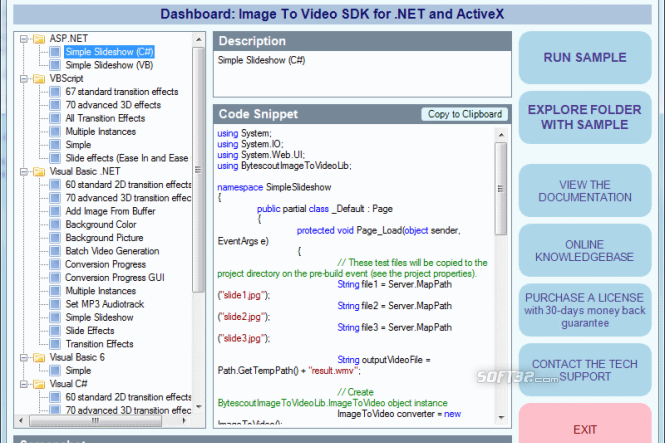Click the icon beside Add Image From Buffer
Screen dimensions: 665x443
[55, 211]
